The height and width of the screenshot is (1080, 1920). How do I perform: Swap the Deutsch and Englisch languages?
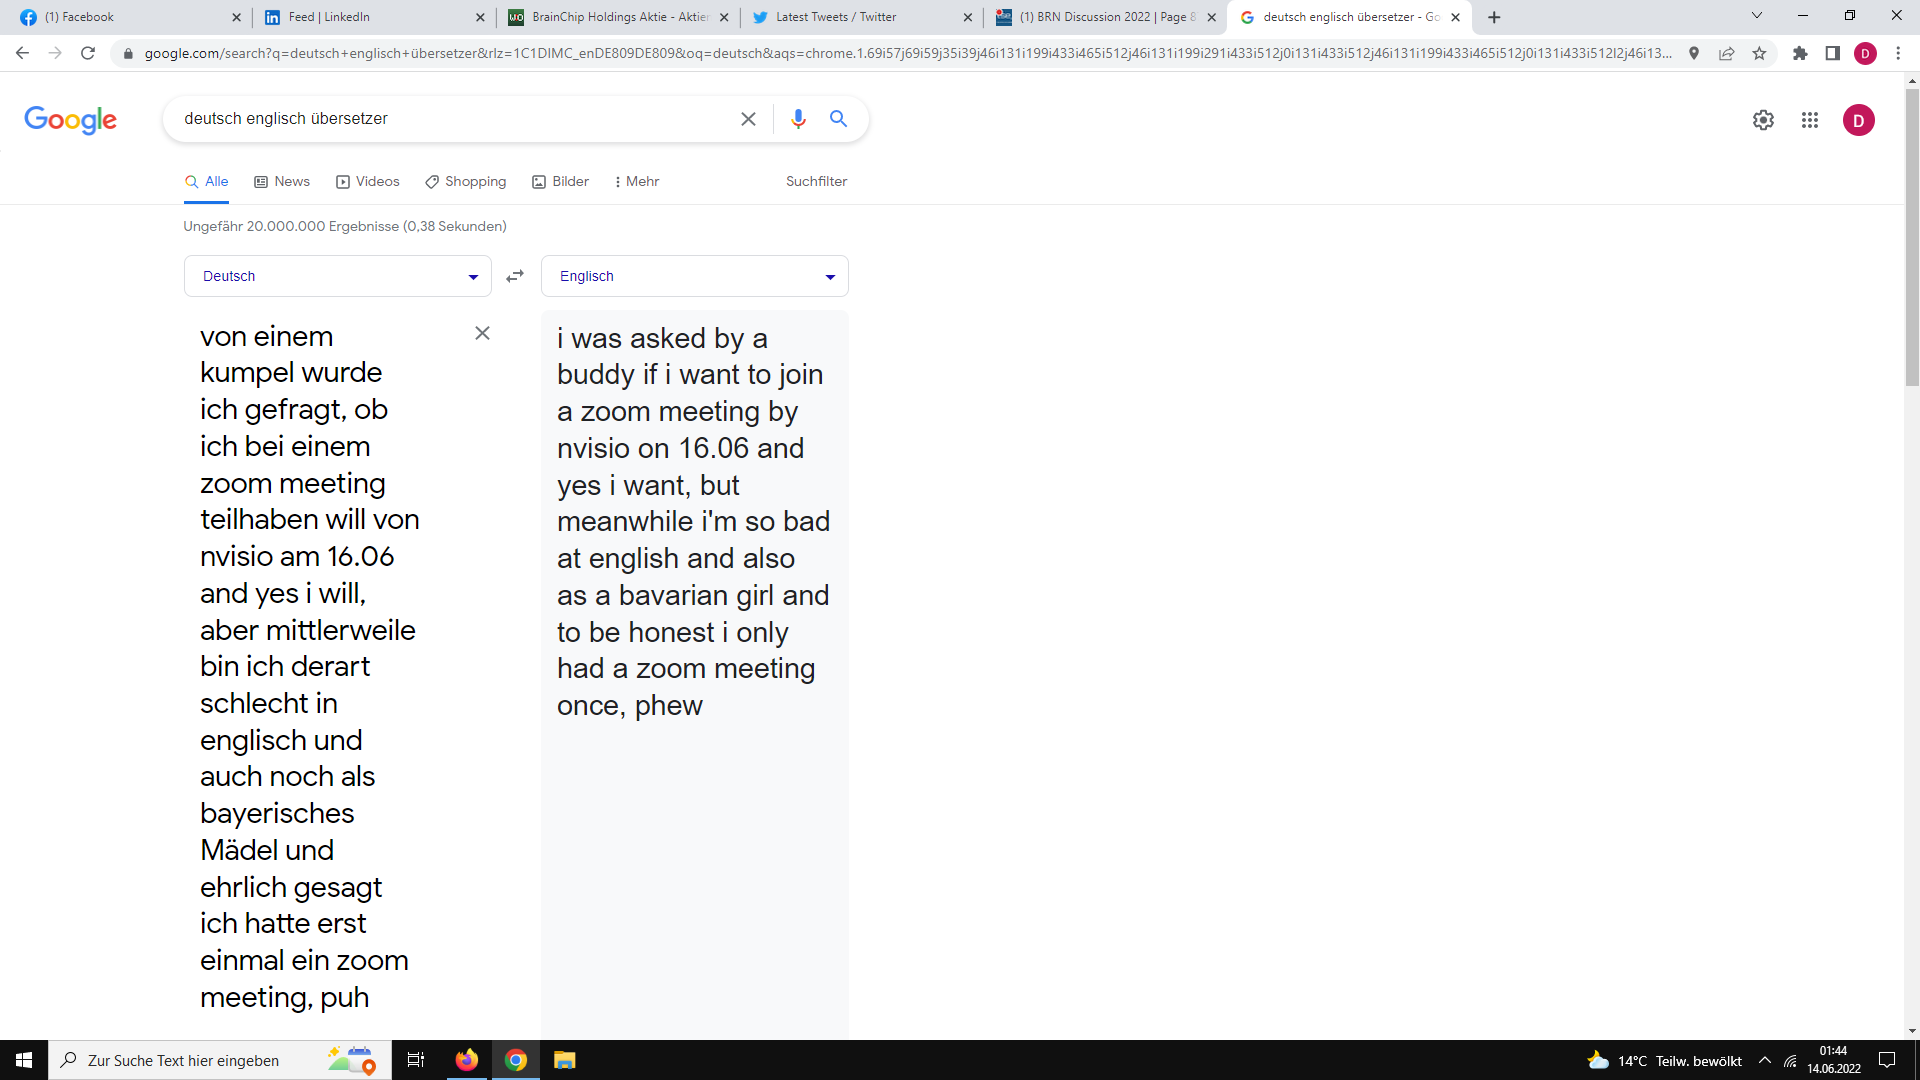[515, 276]
